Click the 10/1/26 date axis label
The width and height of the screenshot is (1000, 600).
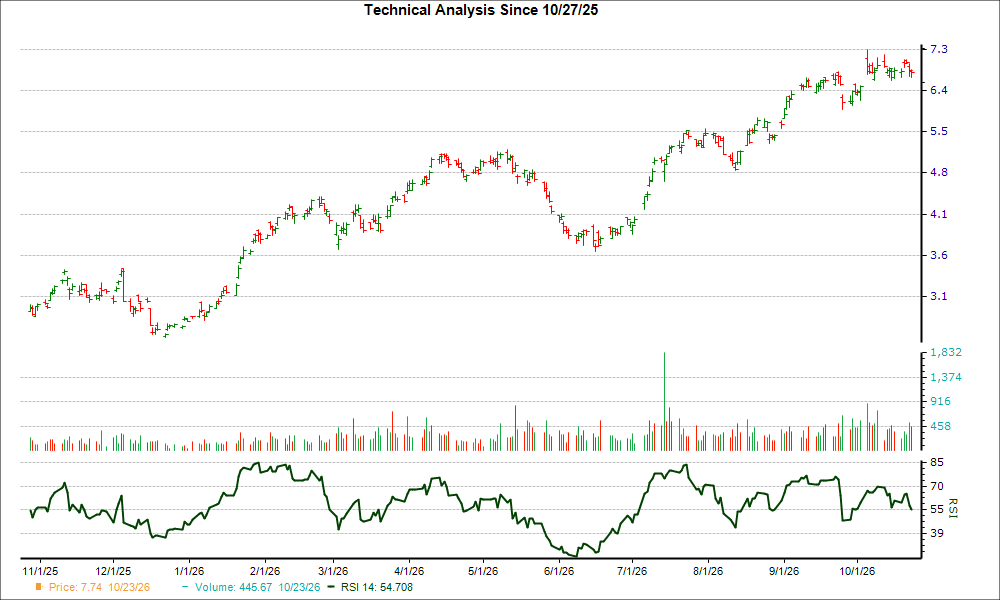(857, 571)
